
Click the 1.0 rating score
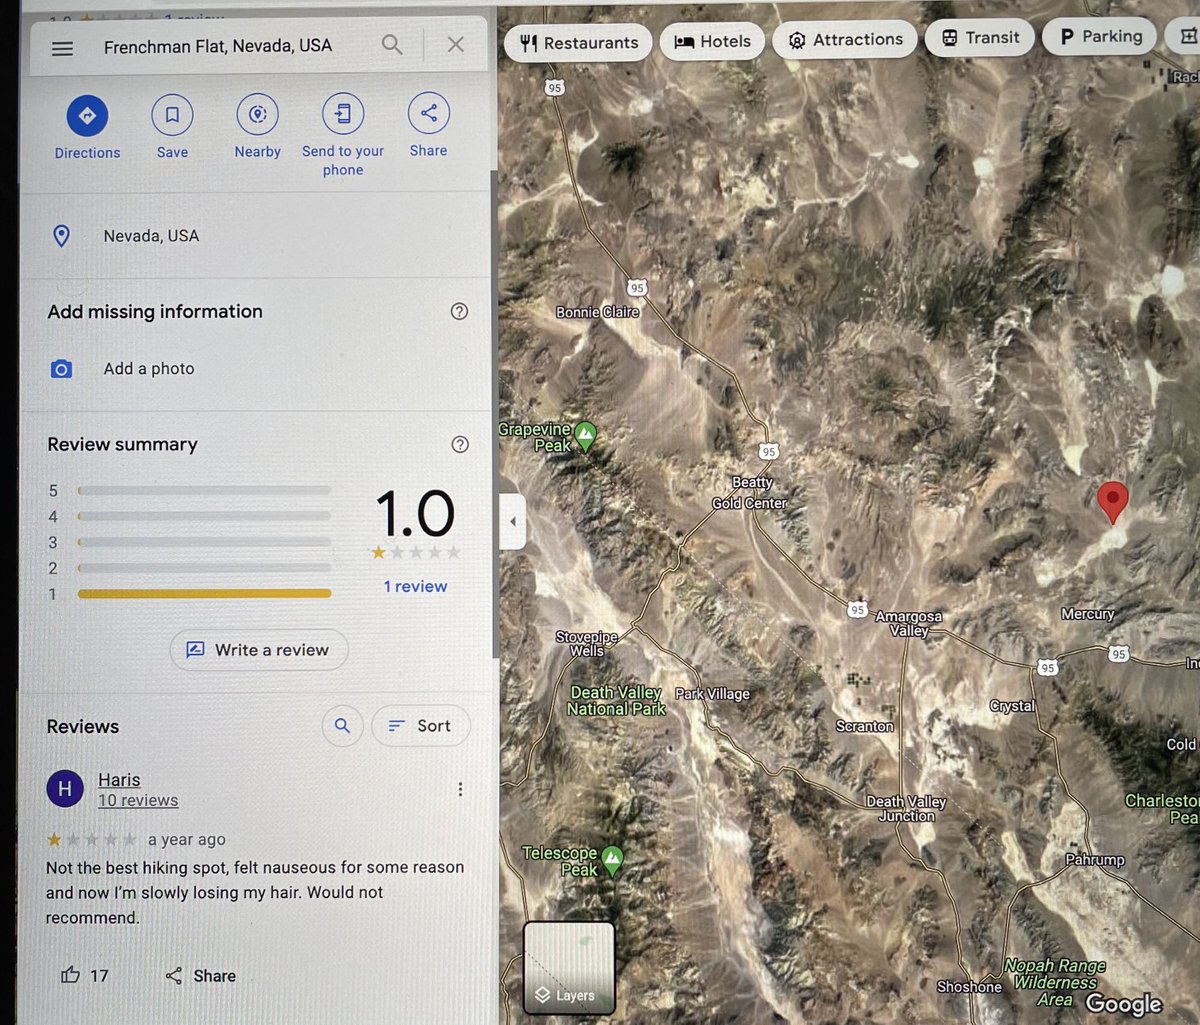(415, 515)
